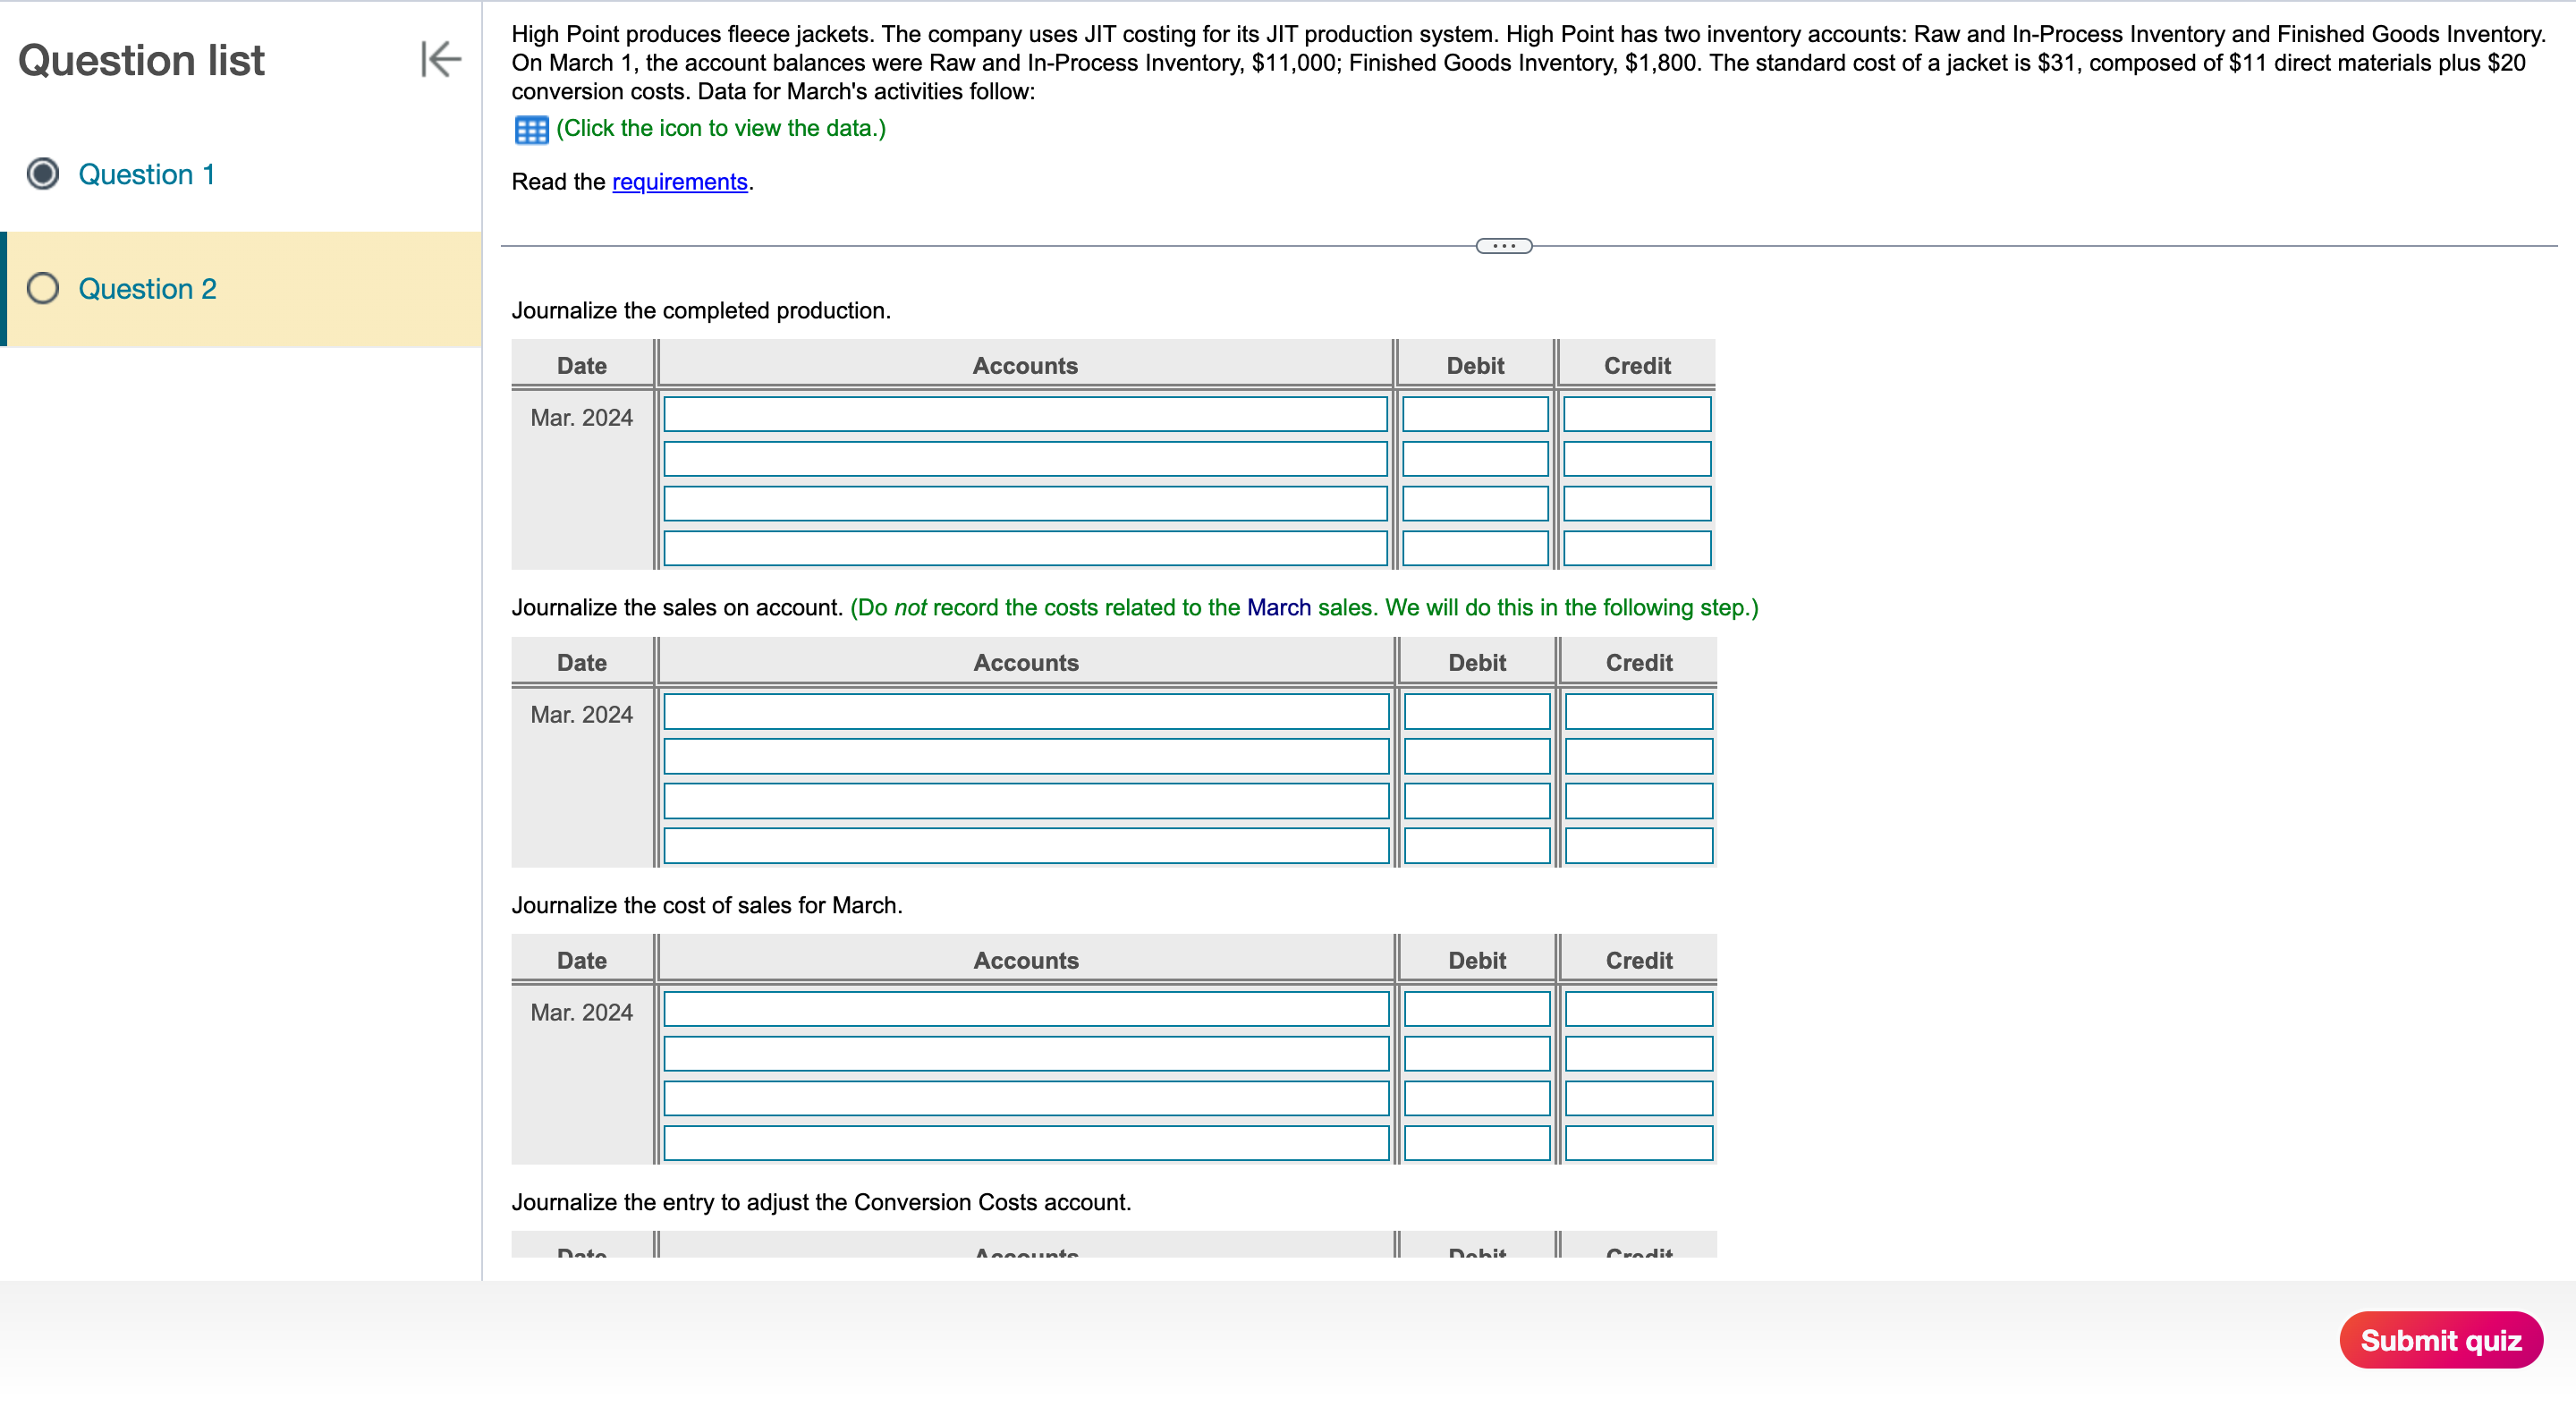Click the first Credit field for completed production
The height and width of the screenshot is (1407, 2576).
point(1637,414)
